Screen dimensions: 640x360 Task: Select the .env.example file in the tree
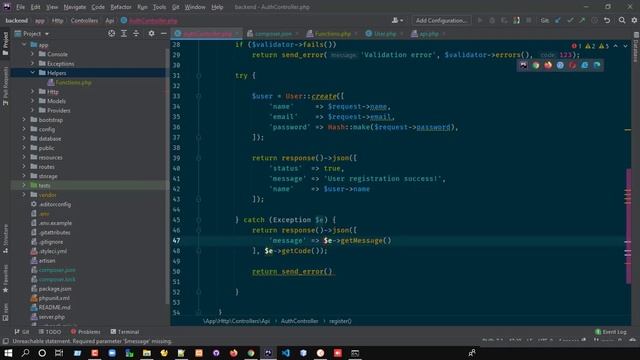55,223
